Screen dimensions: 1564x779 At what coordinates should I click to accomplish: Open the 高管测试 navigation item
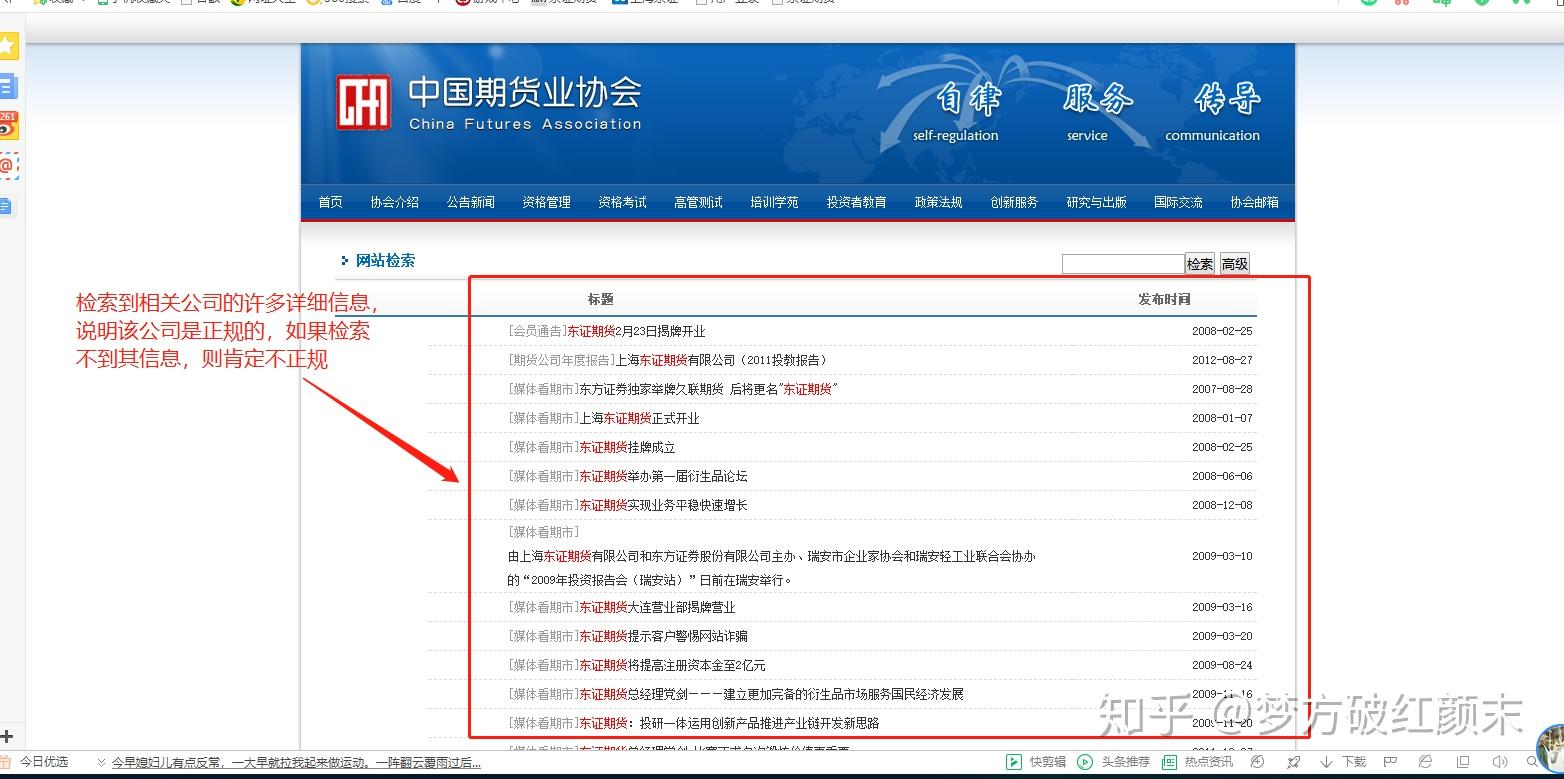(698, 202)
